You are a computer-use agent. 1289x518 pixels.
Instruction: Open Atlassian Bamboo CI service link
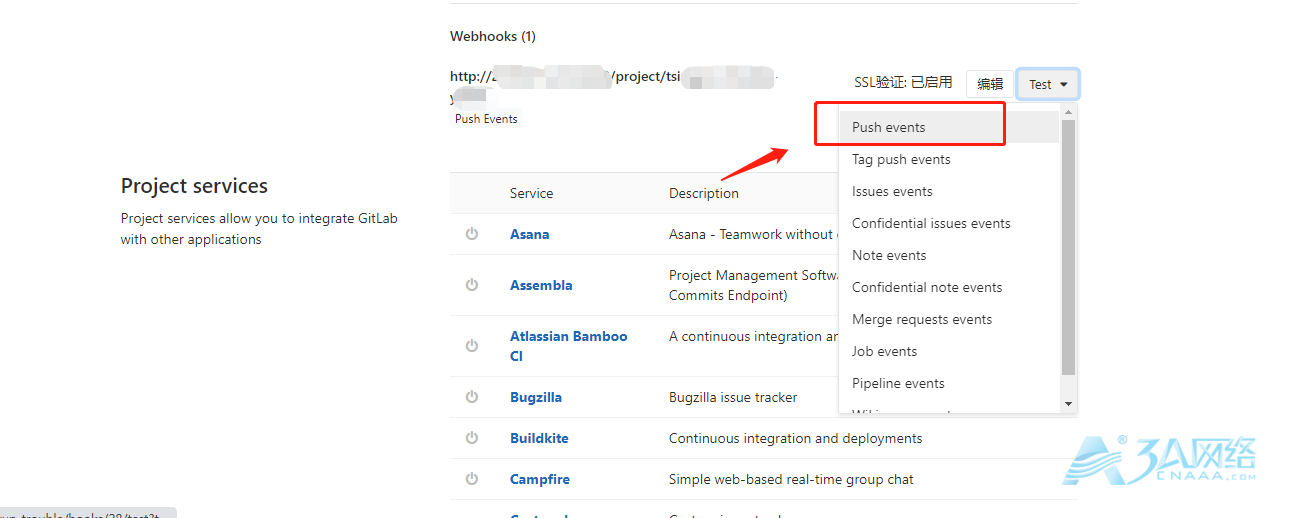[x=569, y=346]
